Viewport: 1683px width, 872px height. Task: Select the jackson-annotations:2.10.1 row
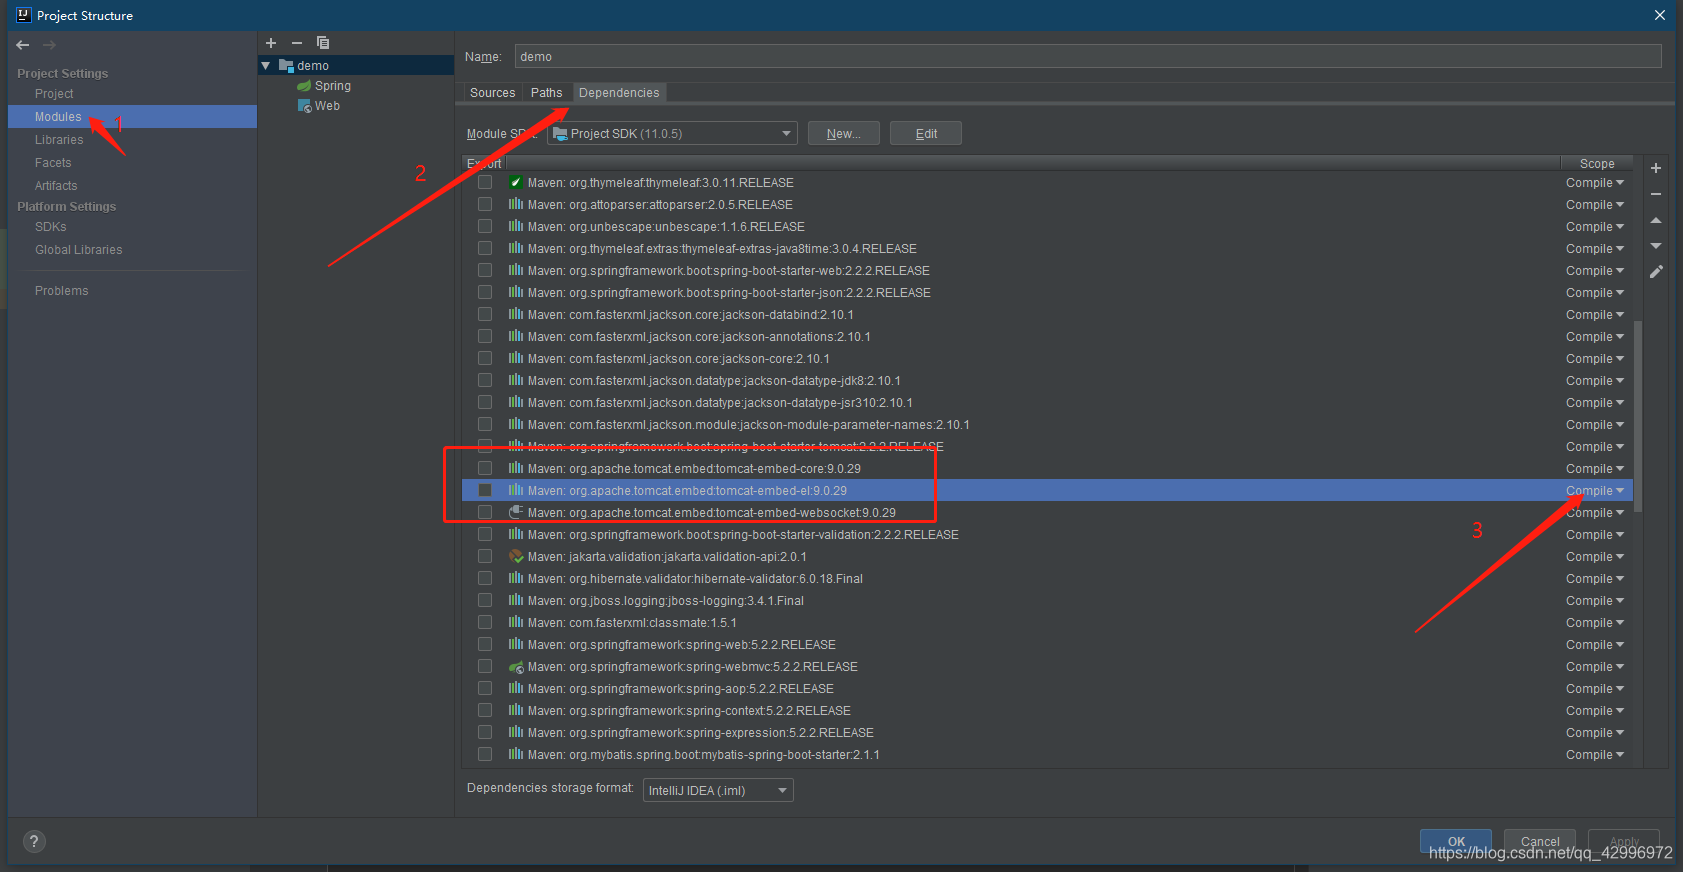(x=1047, y=337)
